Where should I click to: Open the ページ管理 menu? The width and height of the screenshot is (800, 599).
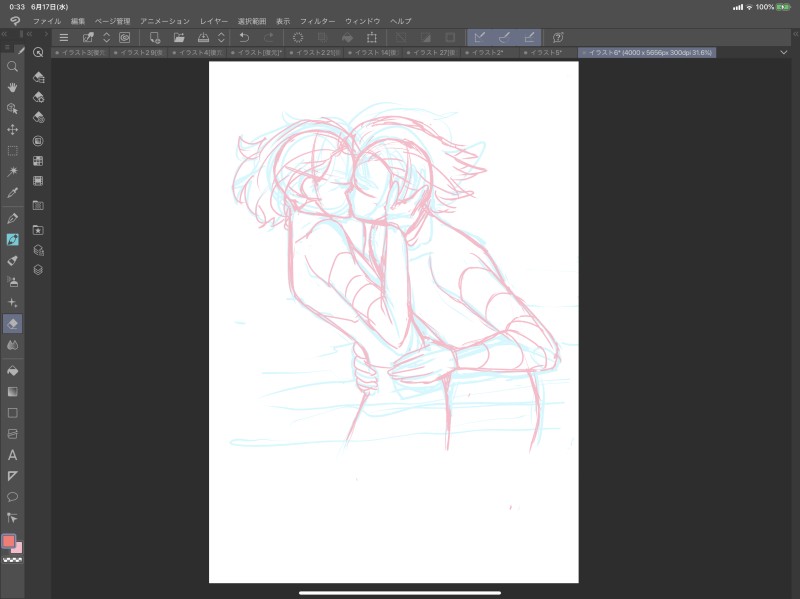click(113, 21)
